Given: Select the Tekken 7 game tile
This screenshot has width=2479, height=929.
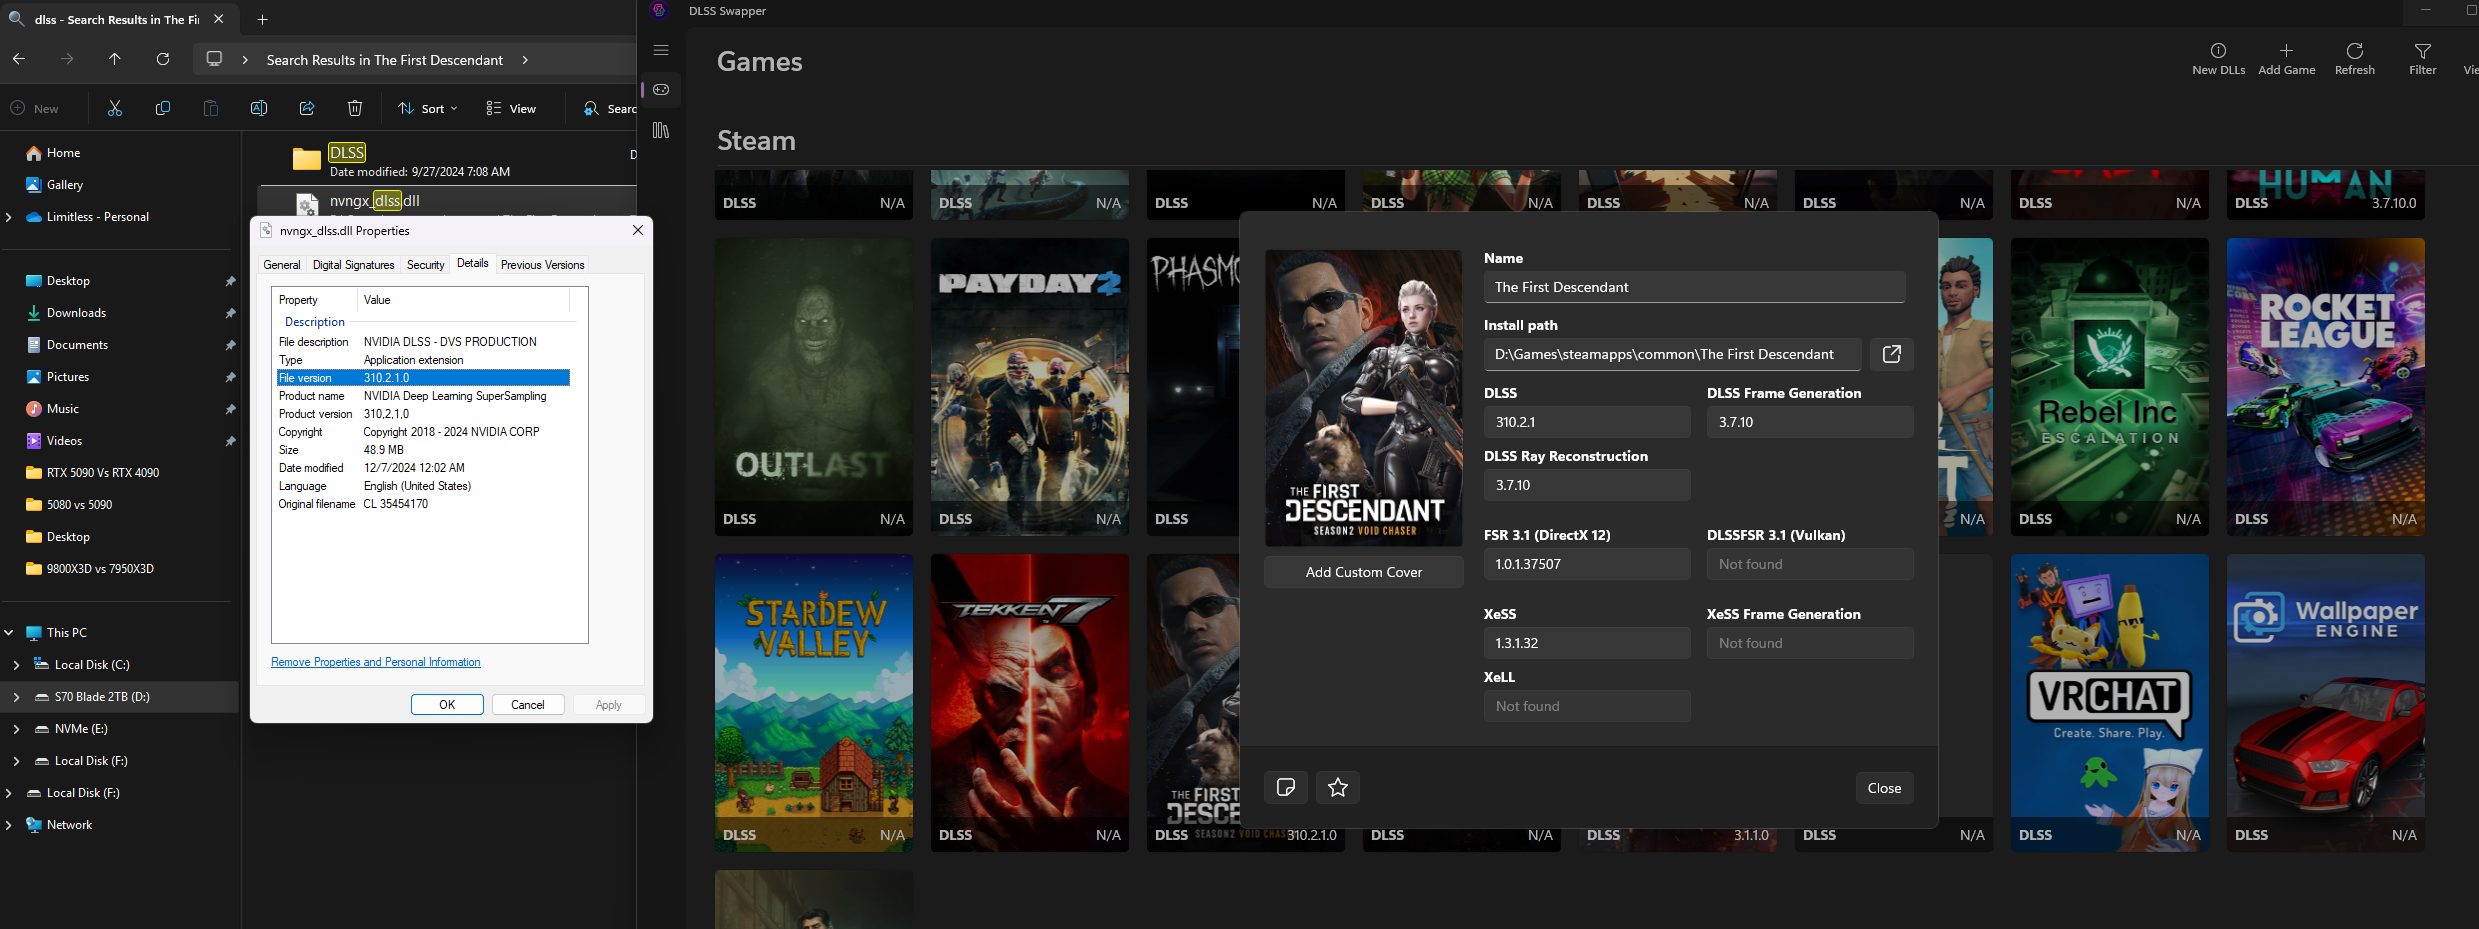Looking at the screenshot, I should pos(1030,703).
